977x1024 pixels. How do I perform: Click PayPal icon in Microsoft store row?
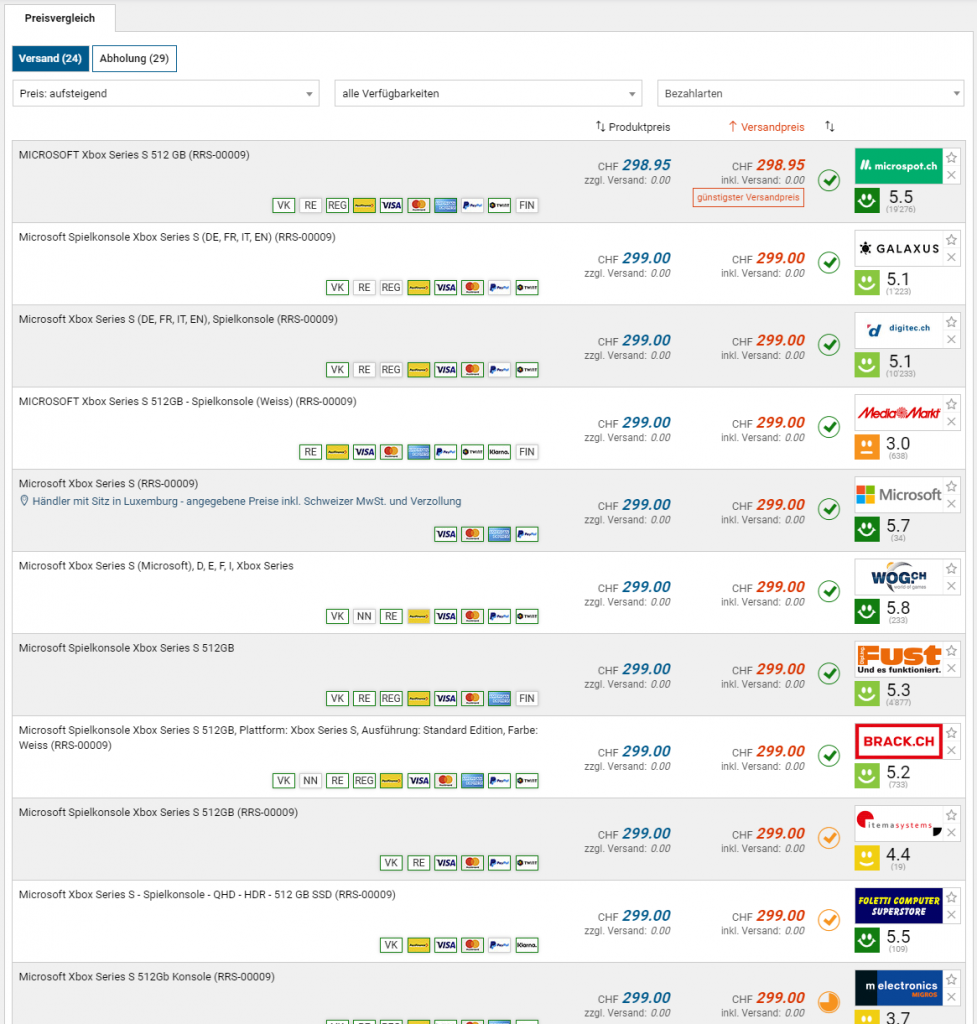(x=526, y=534)
